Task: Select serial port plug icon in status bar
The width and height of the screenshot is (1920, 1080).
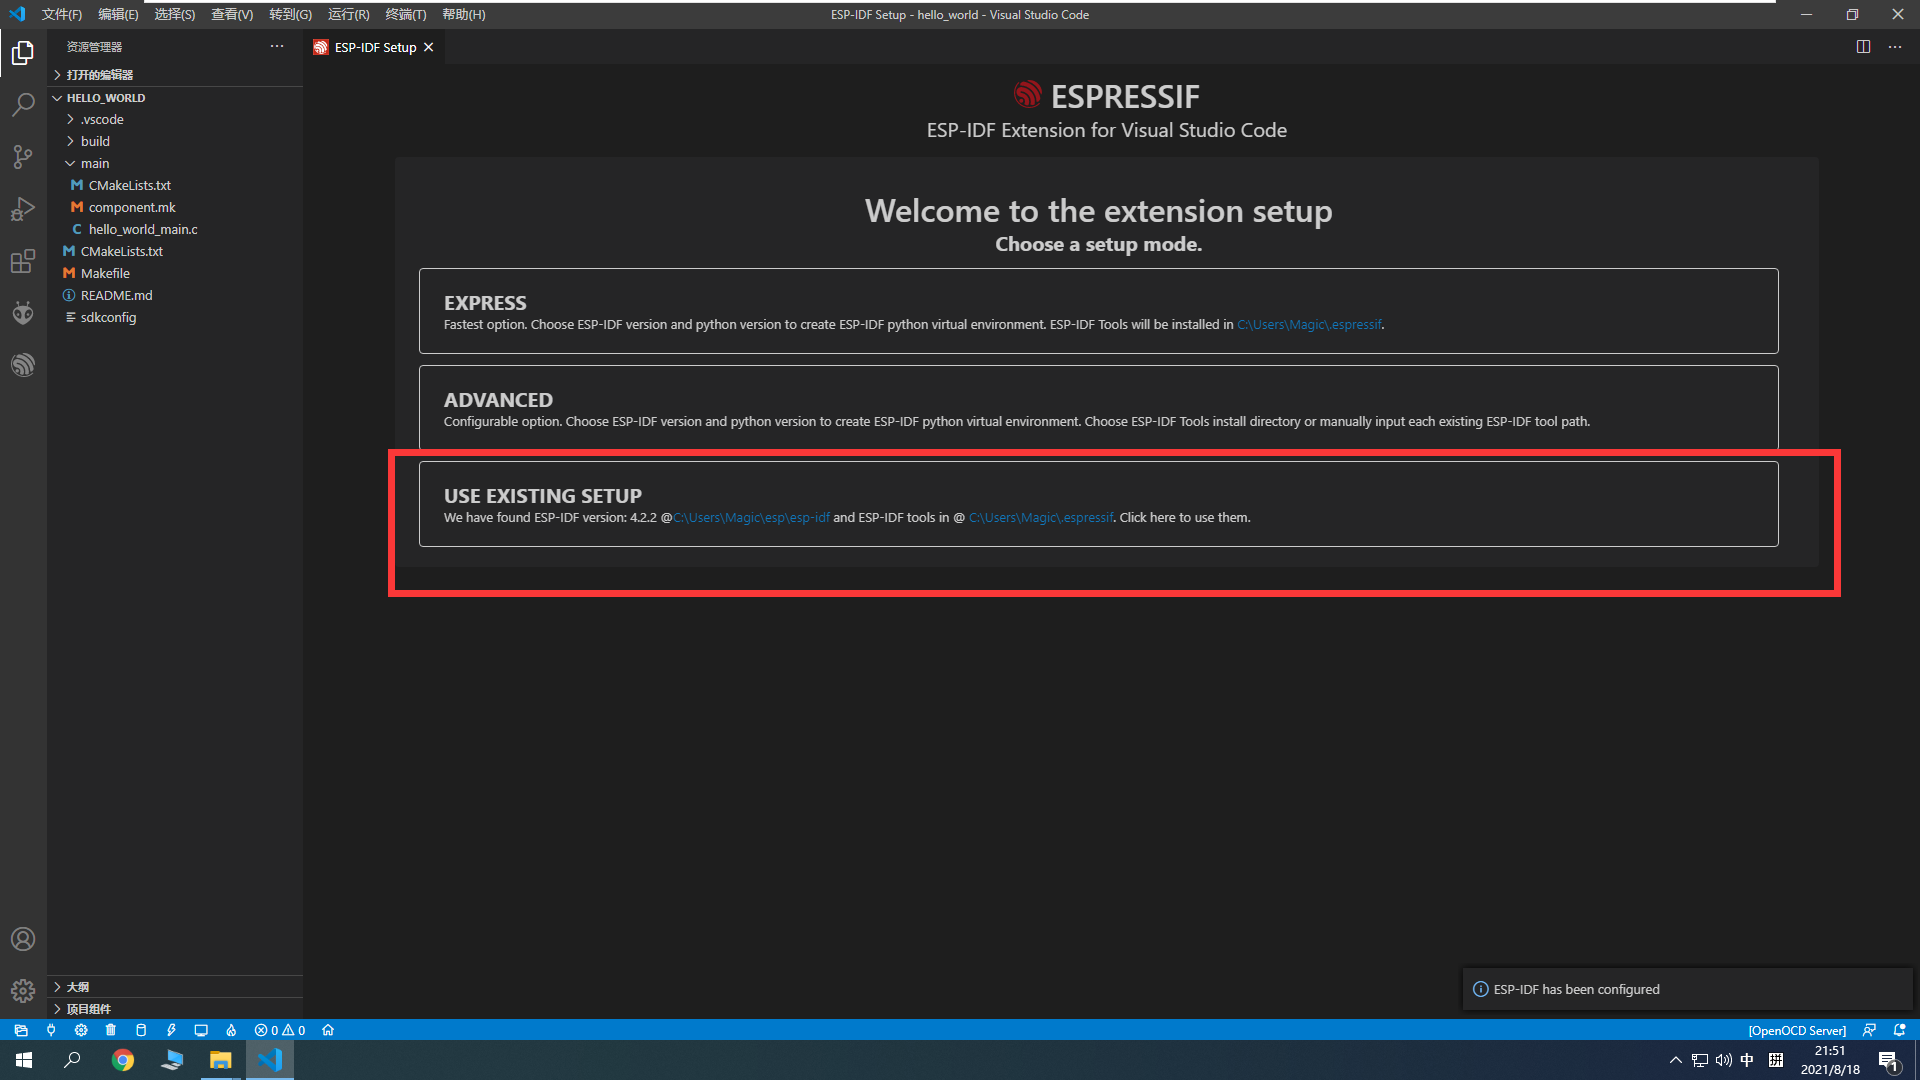Action: [x=51, y=1030]
